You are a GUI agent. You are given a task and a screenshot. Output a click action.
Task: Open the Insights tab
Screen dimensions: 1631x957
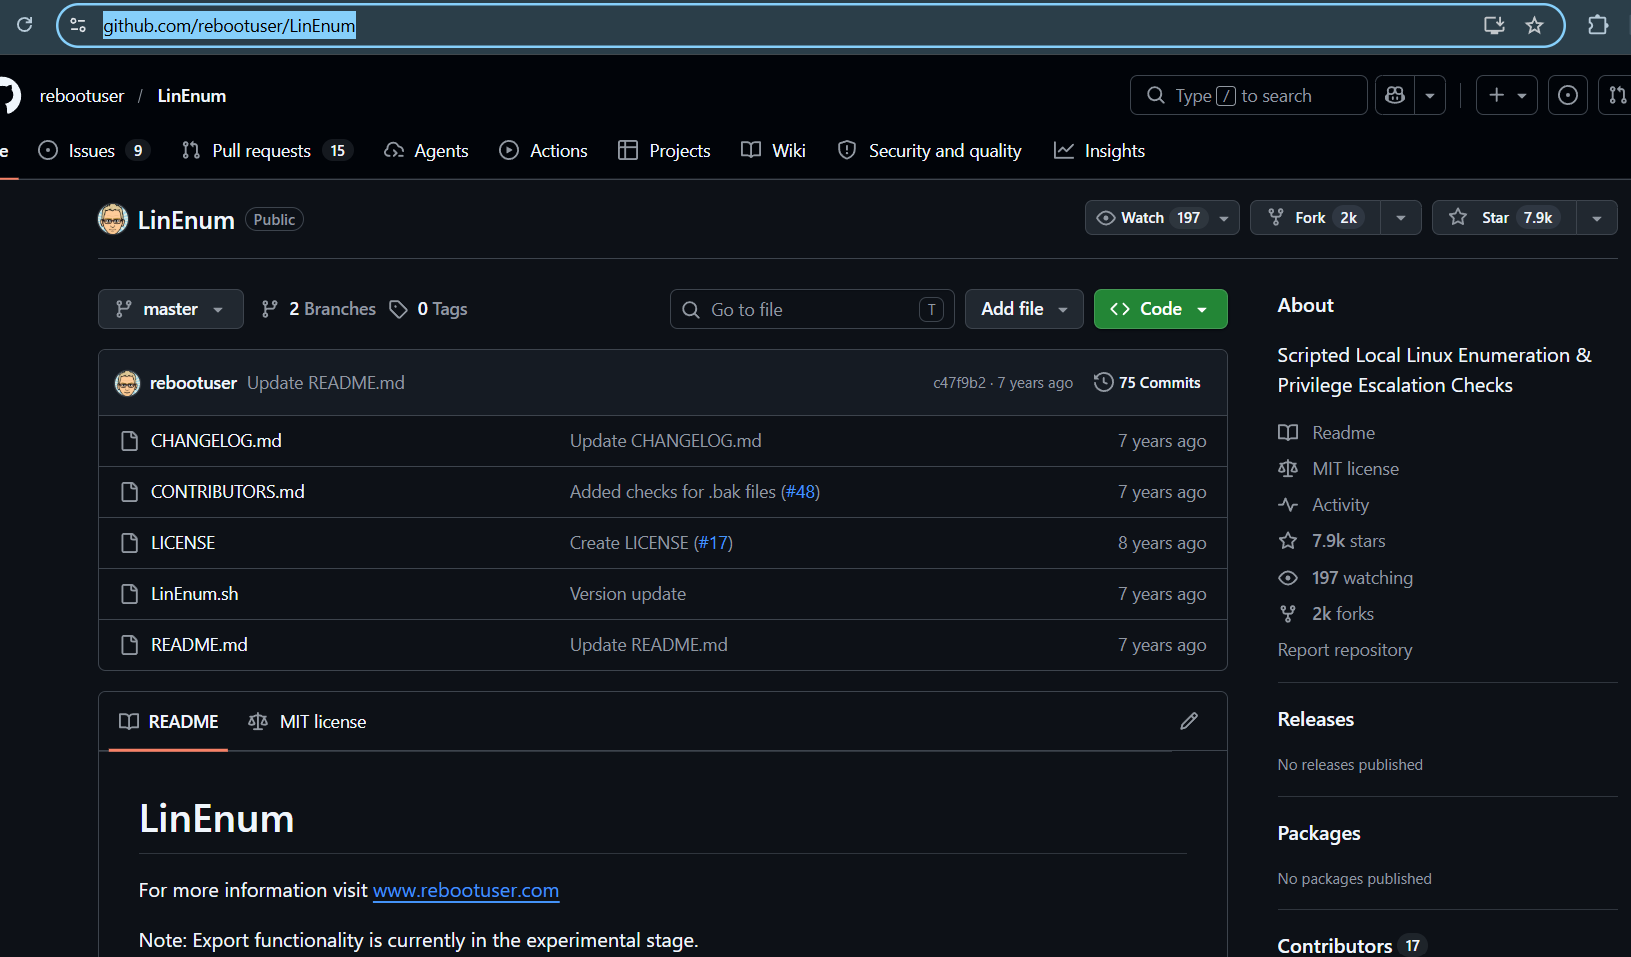(x=1099, y=151)
